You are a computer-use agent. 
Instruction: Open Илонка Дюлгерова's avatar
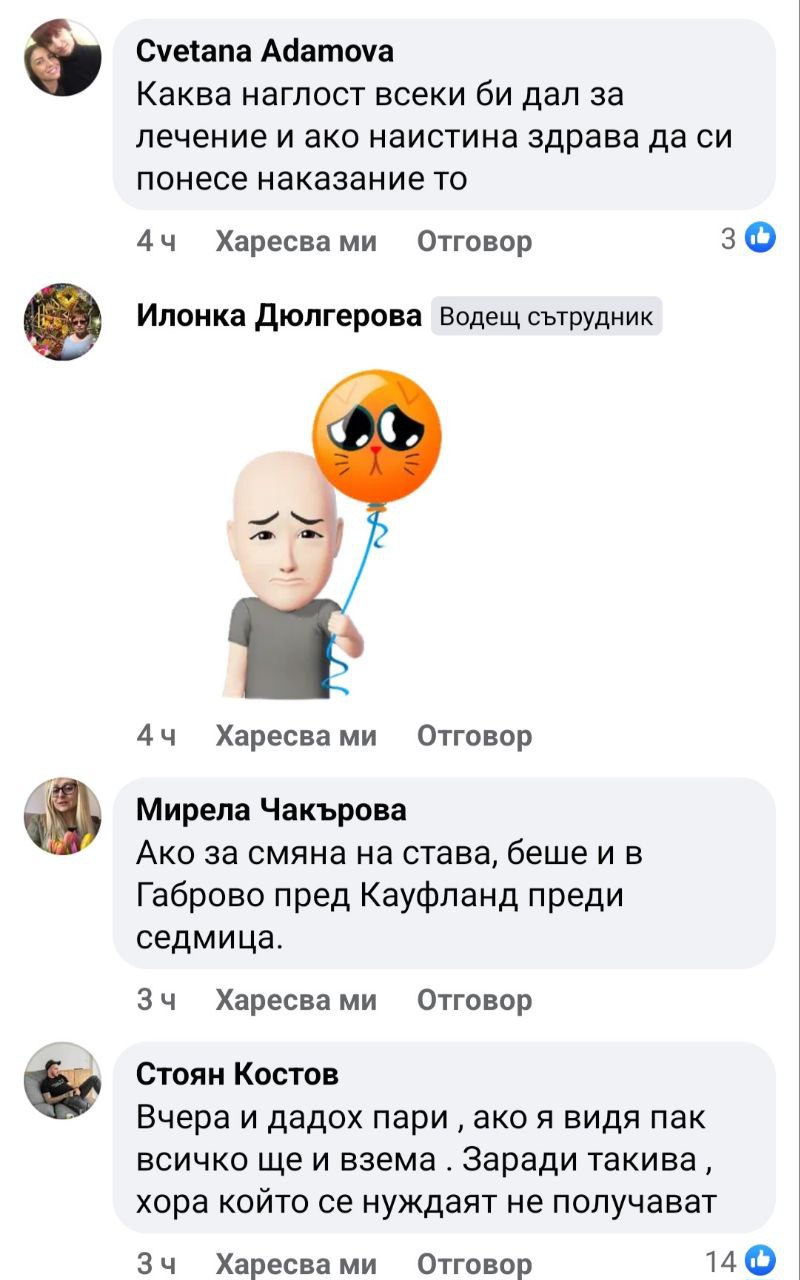[x=62, y=321]
